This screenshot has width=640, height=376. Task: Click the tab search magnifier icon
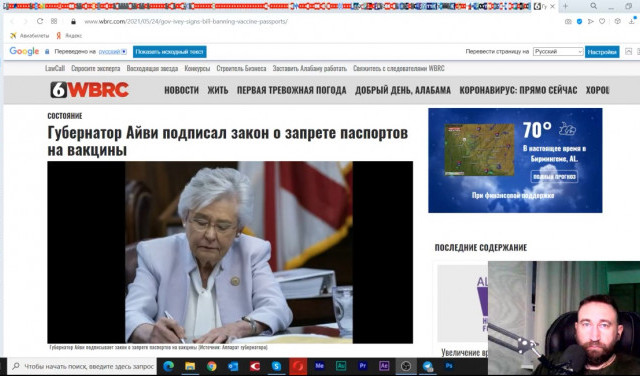click(593, 6)
